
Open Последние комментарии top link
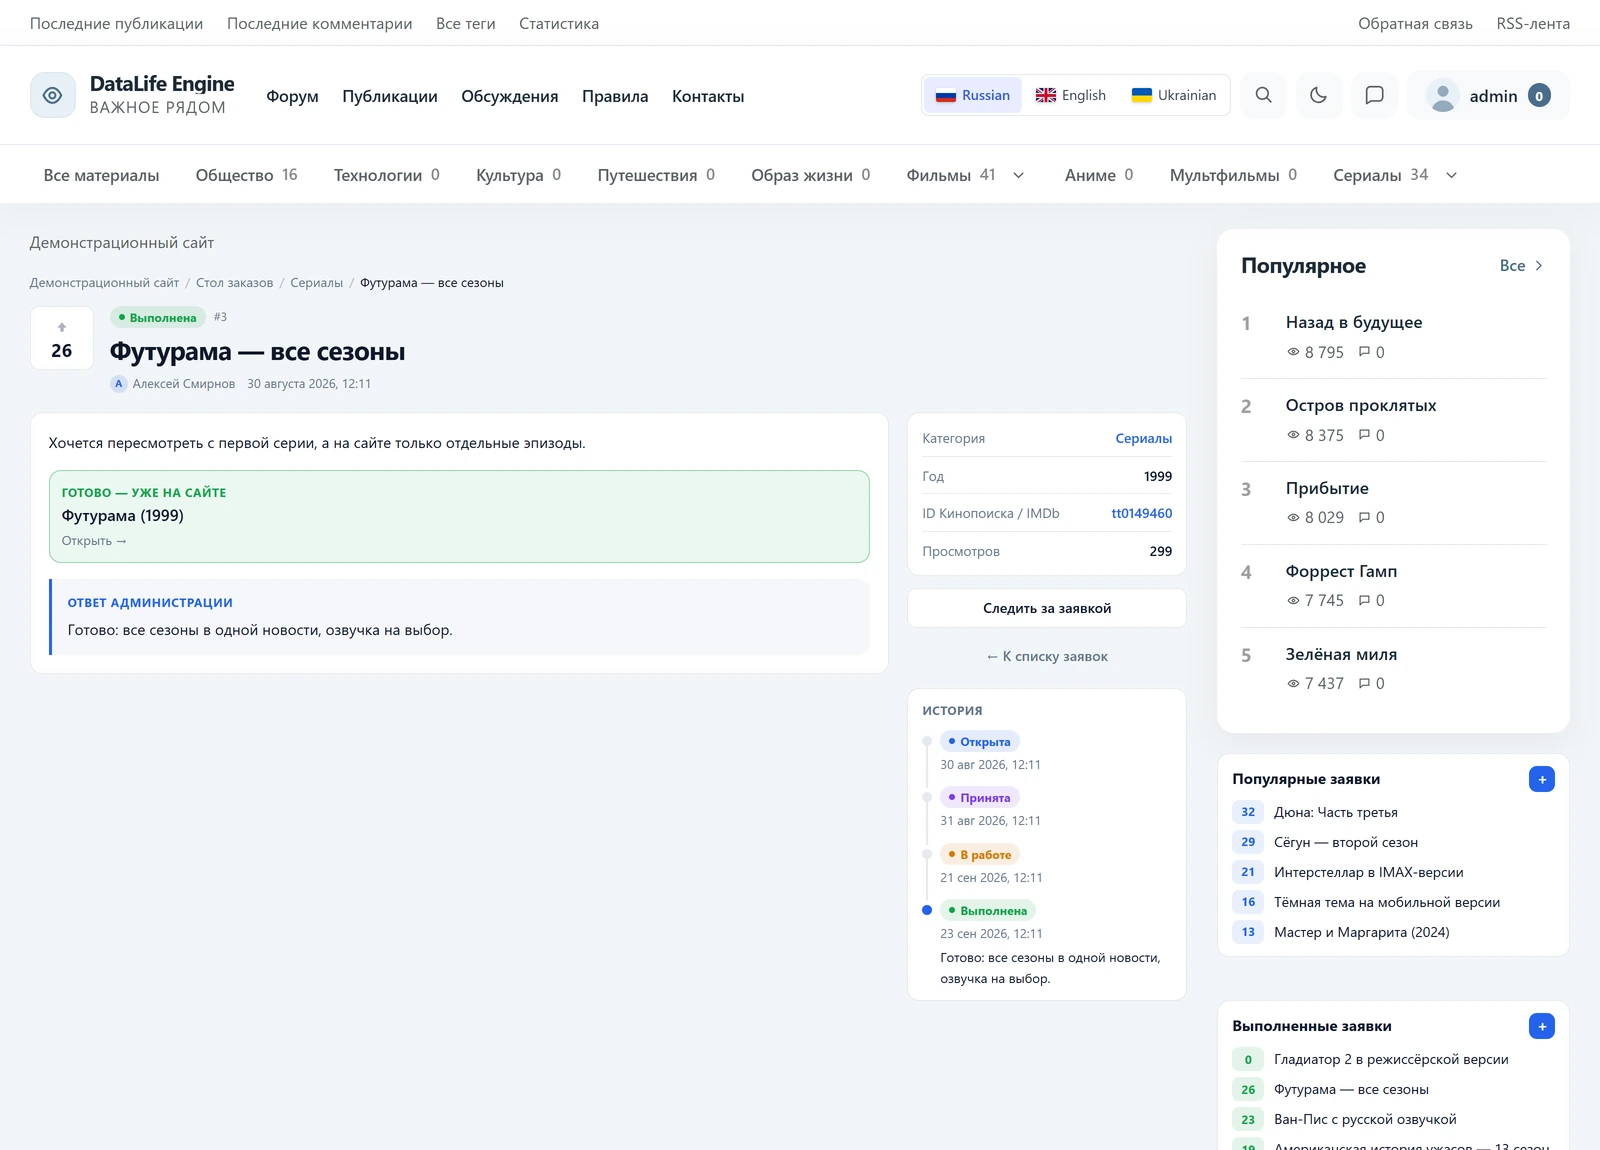point(319,23)
